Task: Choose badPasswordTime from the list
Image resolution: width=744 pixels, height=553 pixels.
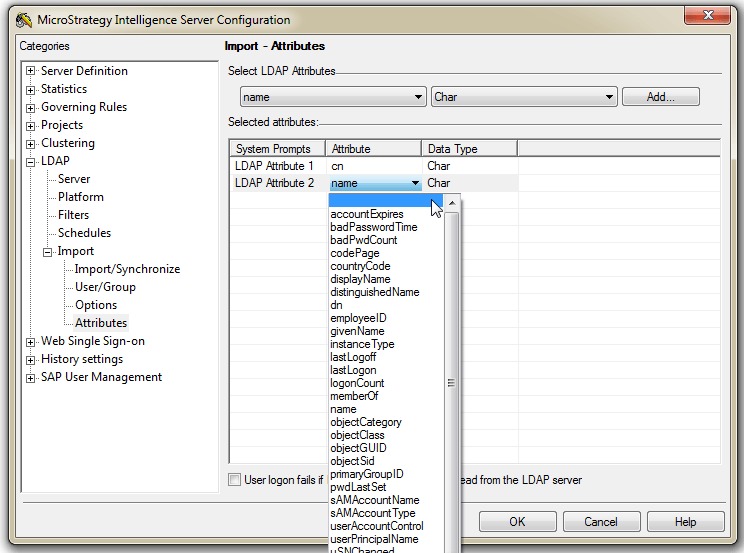Action: pos(374,227)
